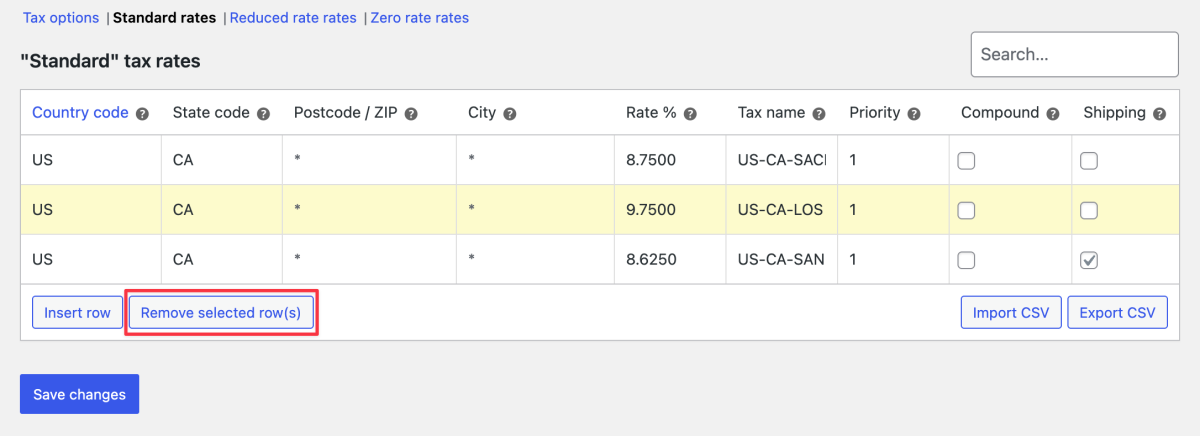This screenshot has height=436, width=1200.
Task: Open the Tax options tab
Action: (61, 18)
